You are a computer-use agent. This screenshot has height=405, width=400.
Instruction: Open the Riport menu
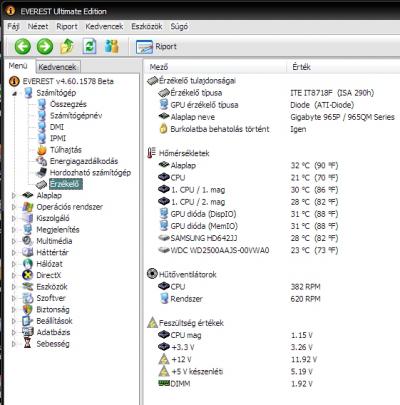pos(67,26)
